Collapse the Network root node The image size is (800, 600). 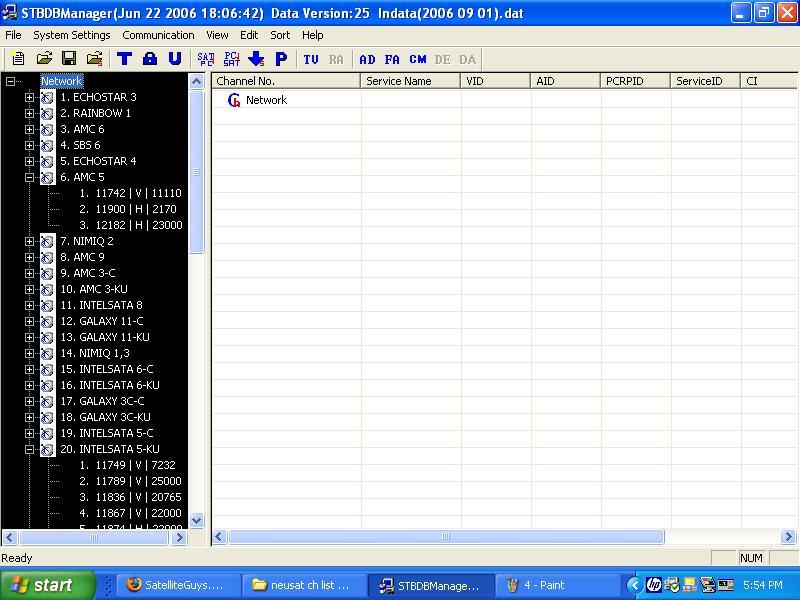tap(10, 81)
